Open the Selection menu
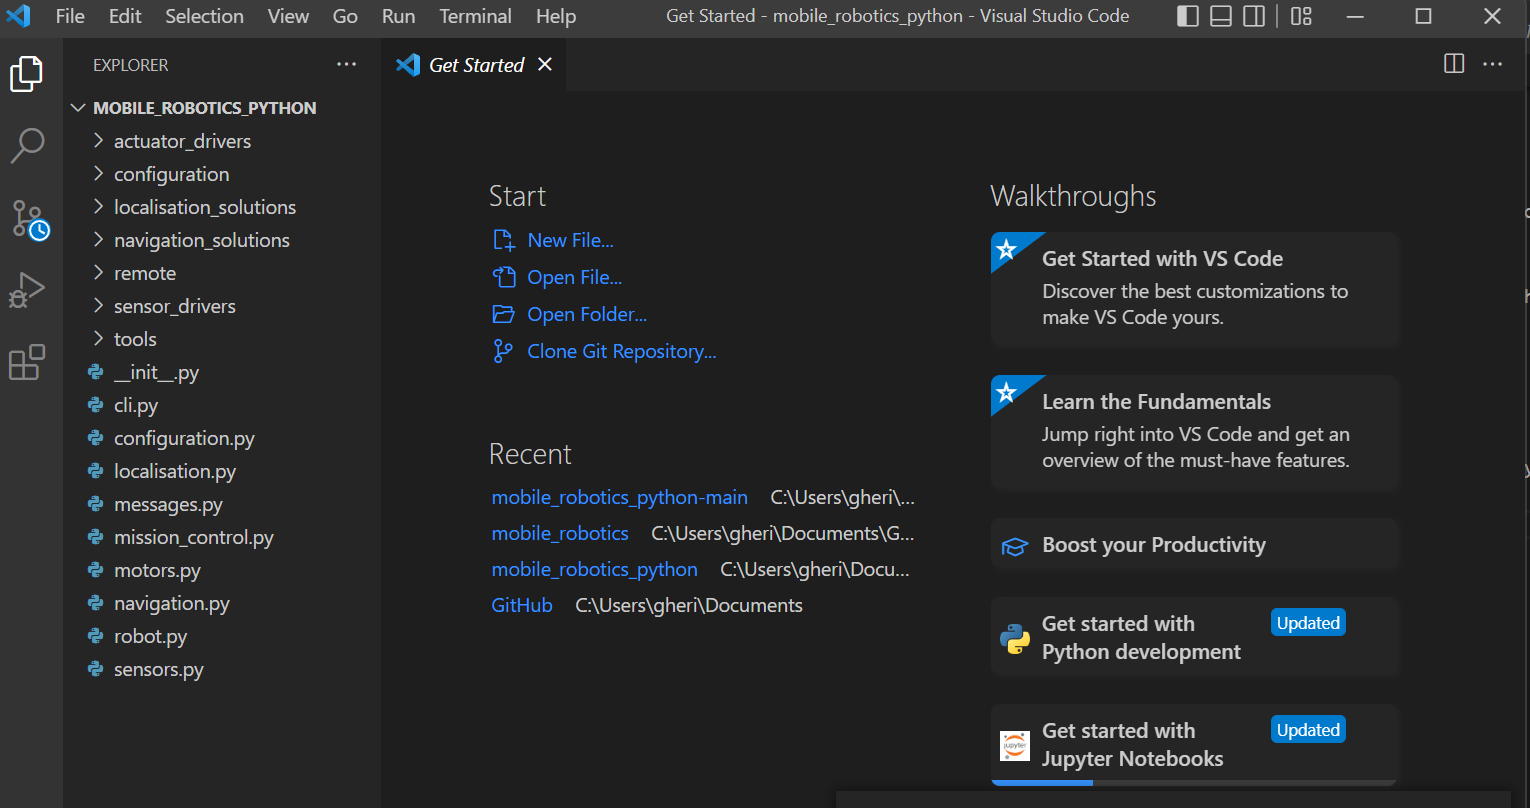The width and height of the screenshot is (1530, 808). (204, 16)
